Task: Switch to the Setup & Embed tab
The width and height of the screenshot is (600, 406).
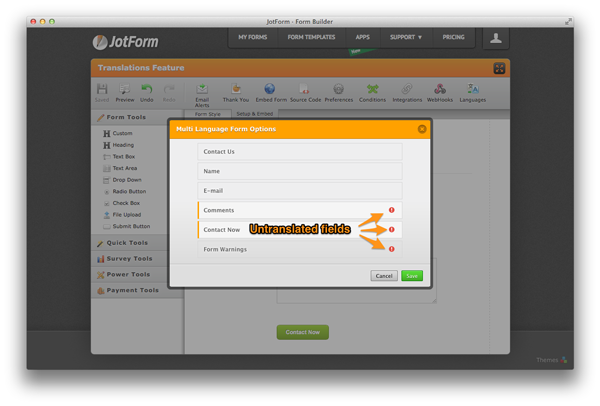Action: point(254,114)
